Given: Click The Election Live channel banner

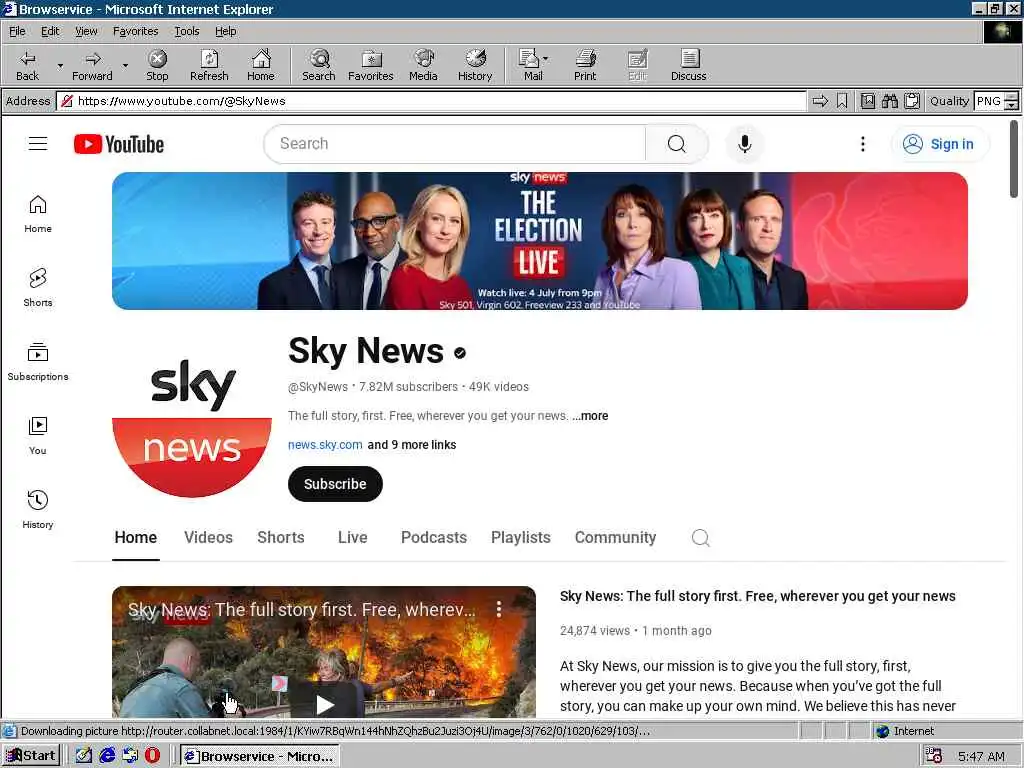Looking at the screenshot, I should click(x=539, y=241).
